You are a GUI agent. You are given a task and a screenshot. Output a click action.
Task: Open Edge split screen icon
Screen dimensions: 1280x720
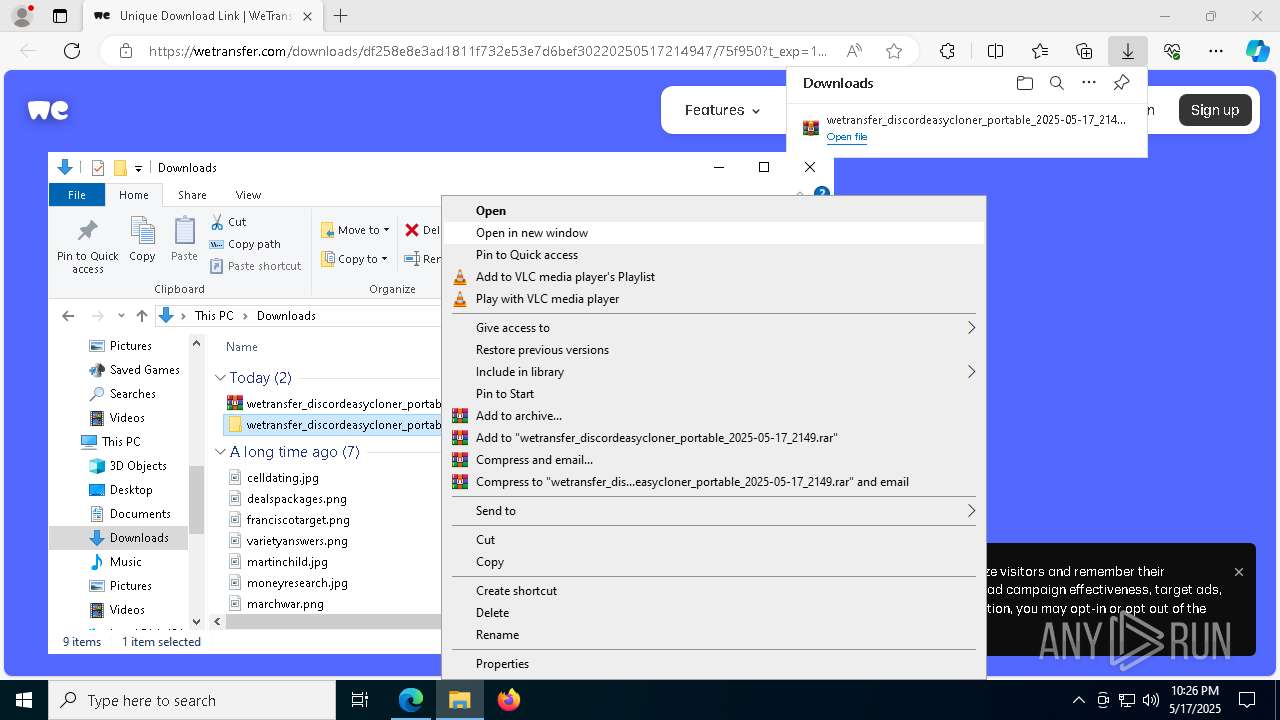[995, 51]
